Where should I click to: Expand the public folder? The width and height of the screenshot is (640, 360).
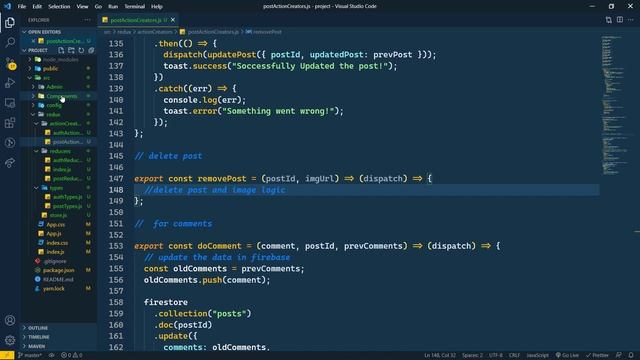(30, 69)
